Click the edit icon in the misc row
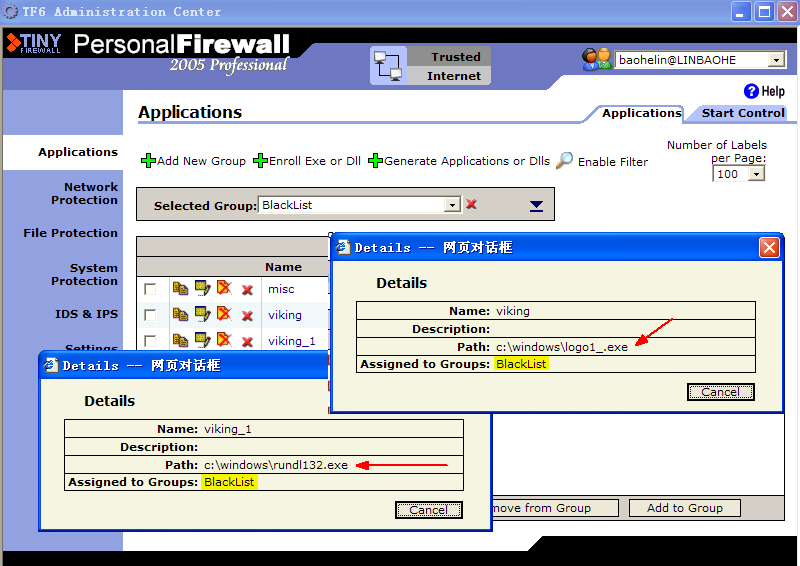Image resolution: width=800 pixels, height=566 pixels. click(x=203, y=288)
